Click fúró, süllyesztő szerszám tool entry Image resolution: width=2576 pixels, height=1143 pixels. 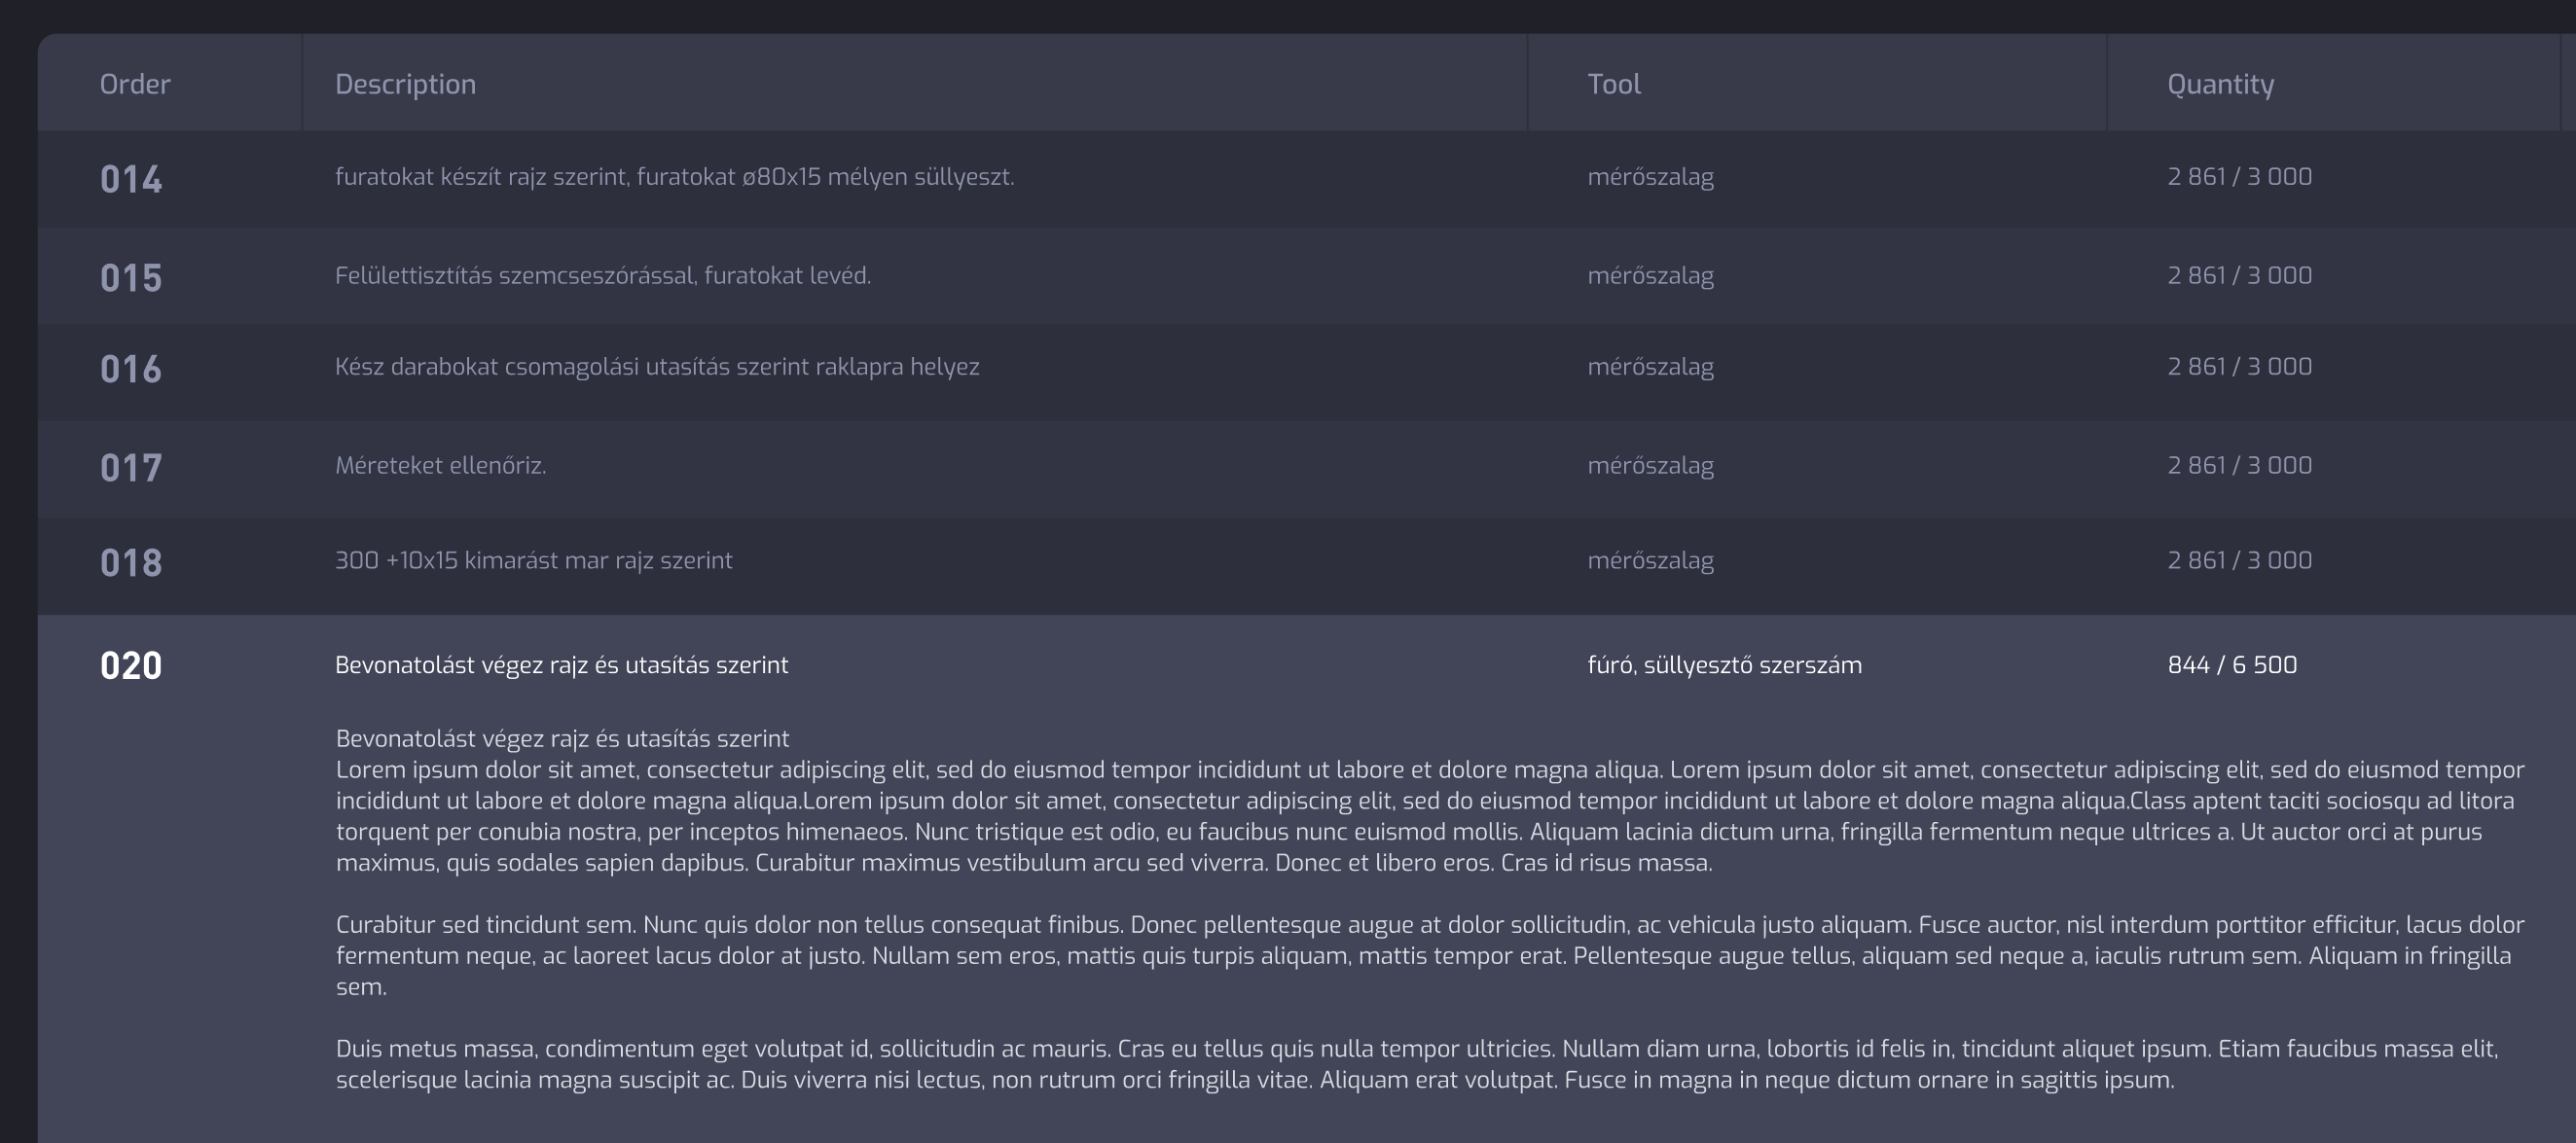pos(1724,663)
